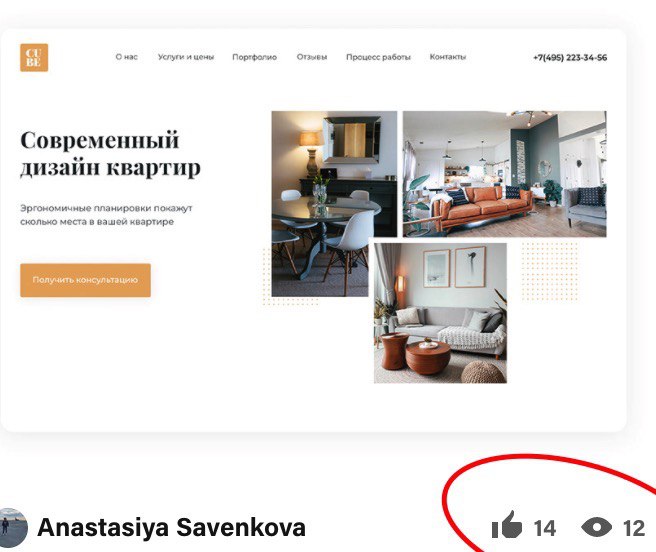Click the orange CUBE logo

[x=34, y=57]
